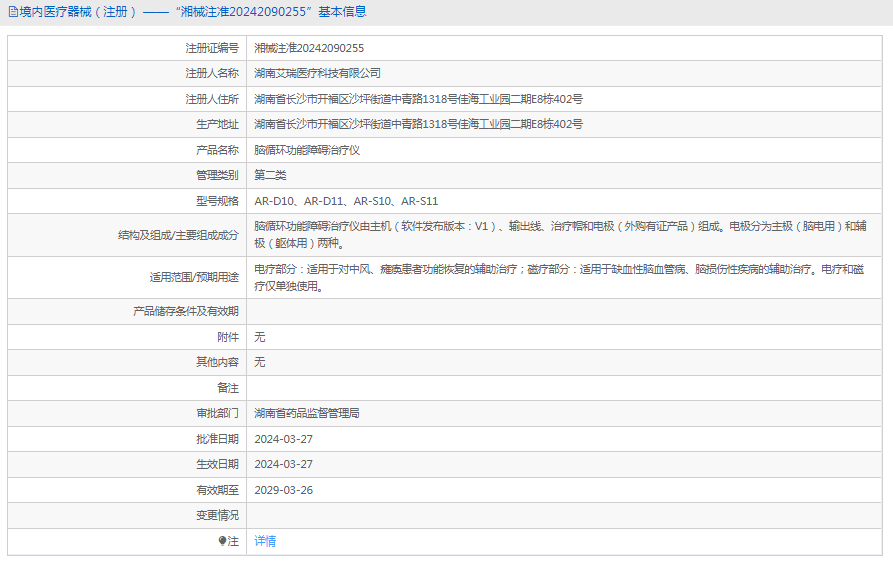Image resolution: width=893 pixels, height=561 pixels.
Task: Click the 注册人住所 address value
Action: click(419, 99)
